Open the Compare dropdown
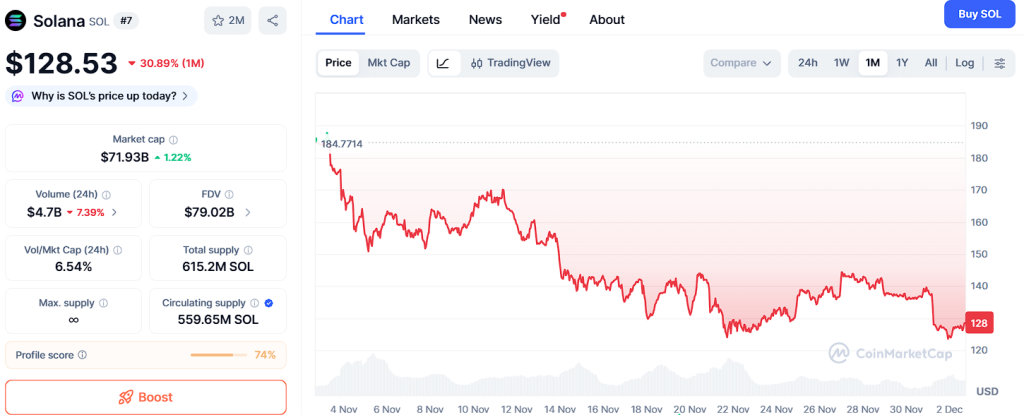 [741, 63]
